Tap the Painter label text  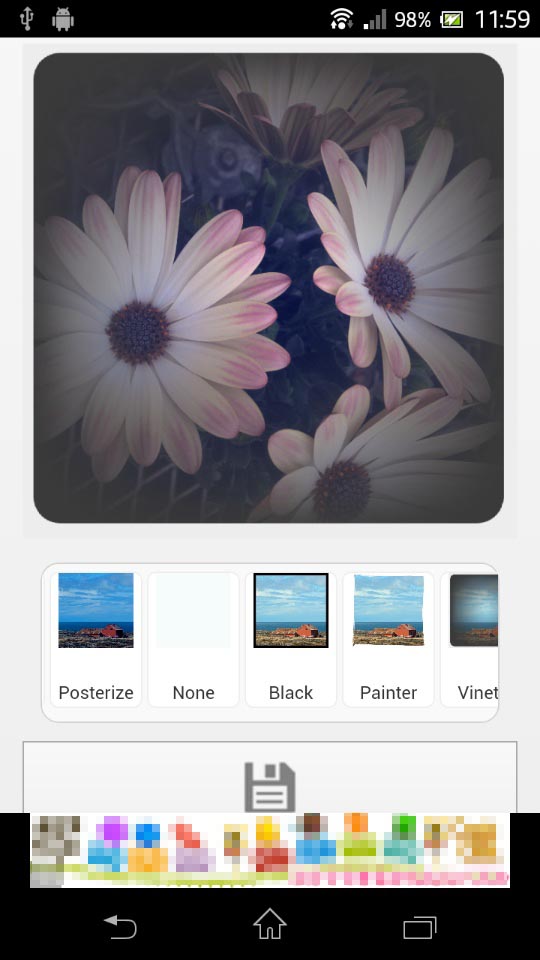click(x=388, y=692)
